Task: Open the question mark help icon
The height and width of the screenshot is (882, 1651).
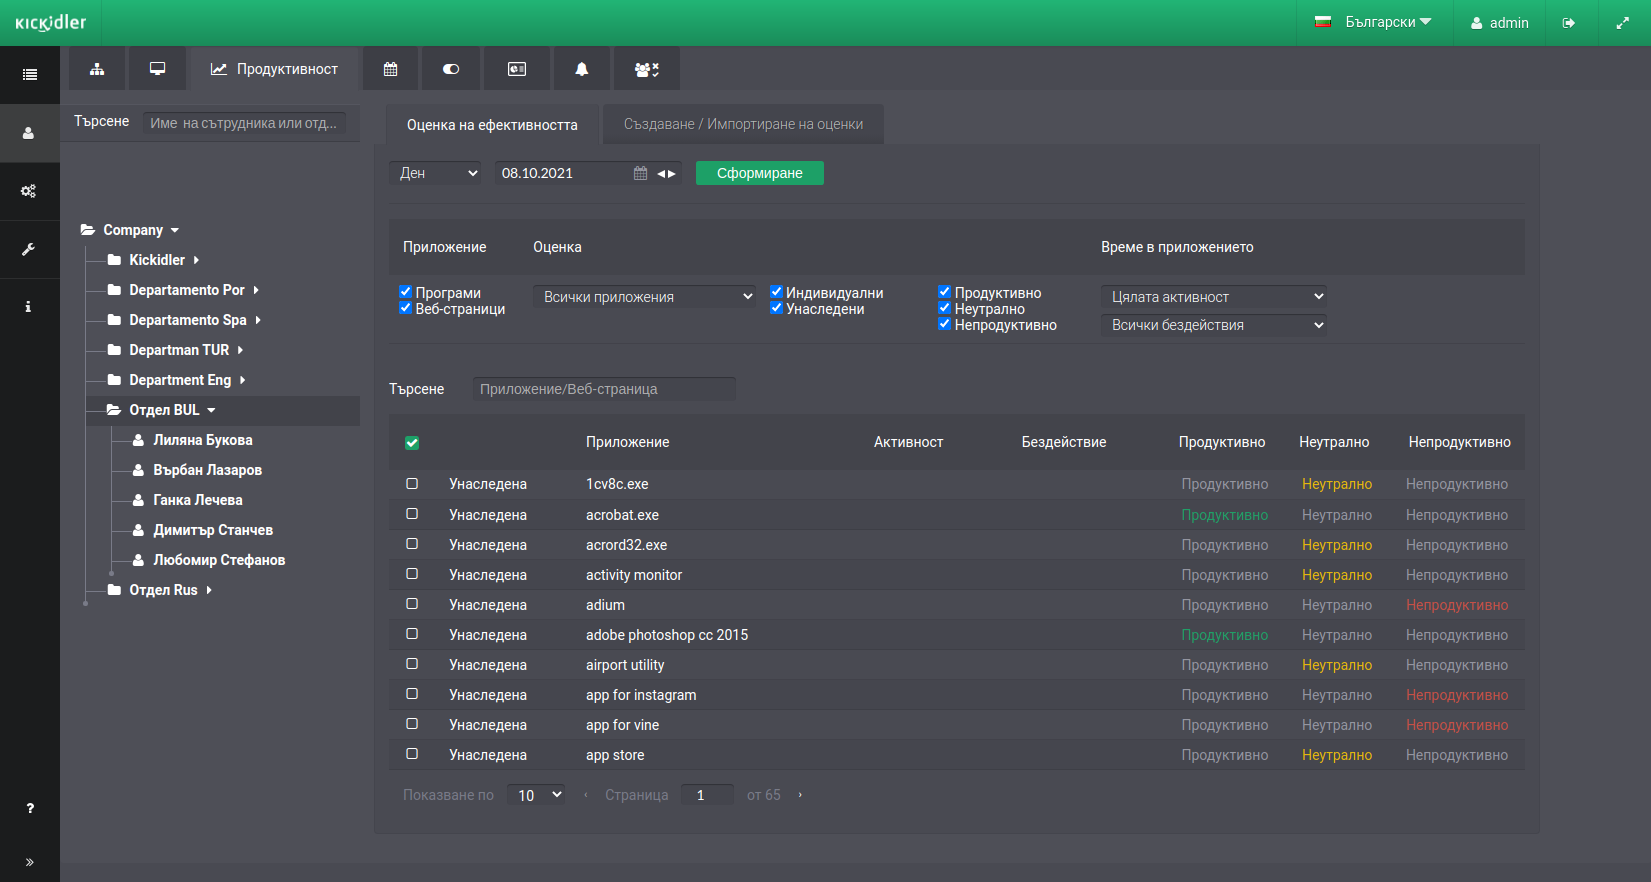Action: pyautogui.click(x=30, y=808)
